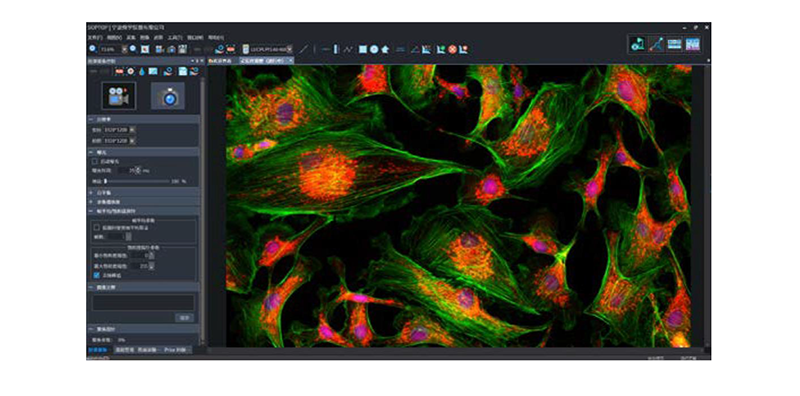The height and width of the screenshot is (396, 800).
Task: Click the blue water drop icon
Action: point(141,71)
